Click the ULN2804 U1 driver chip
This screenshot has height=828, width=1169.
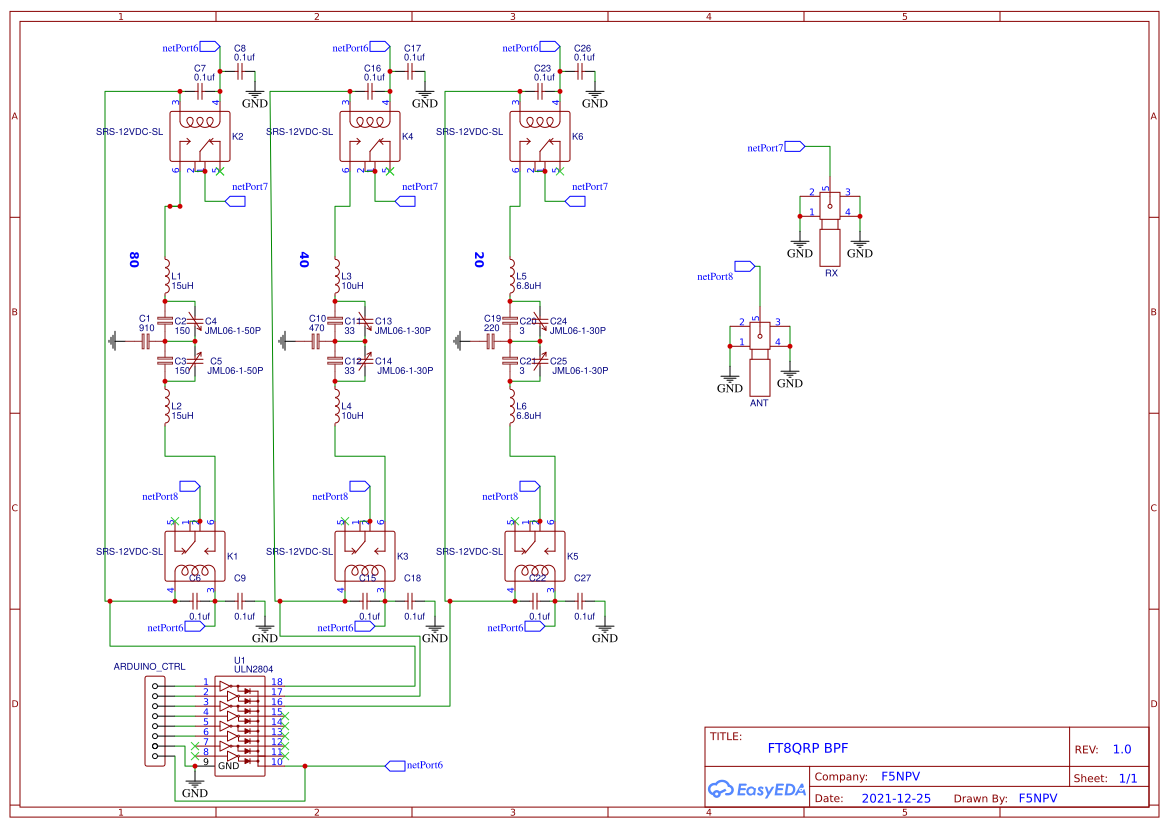240,724
